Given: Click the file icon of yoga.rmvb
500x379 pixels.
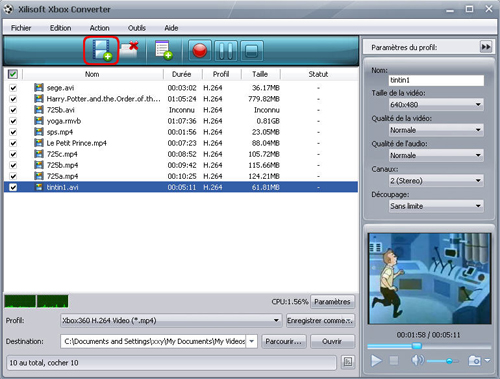Looking at the screenshot, I should [39, 121].
